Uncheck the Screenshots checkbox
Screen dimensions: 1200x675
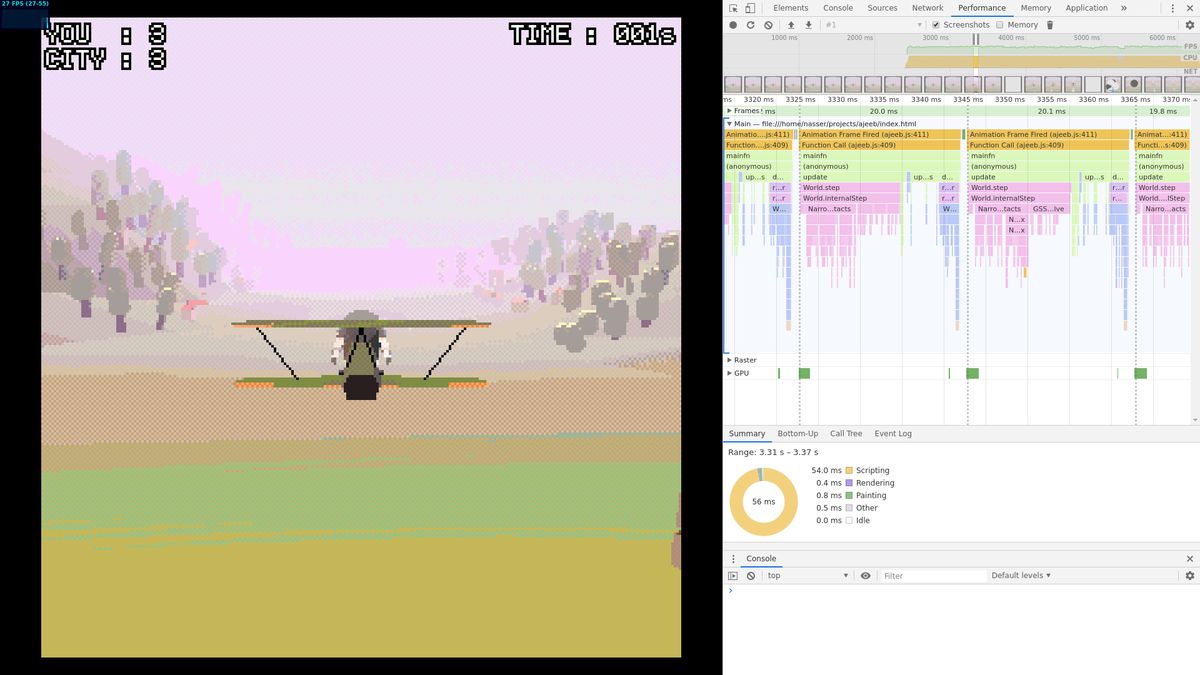(x=936, y=25)
